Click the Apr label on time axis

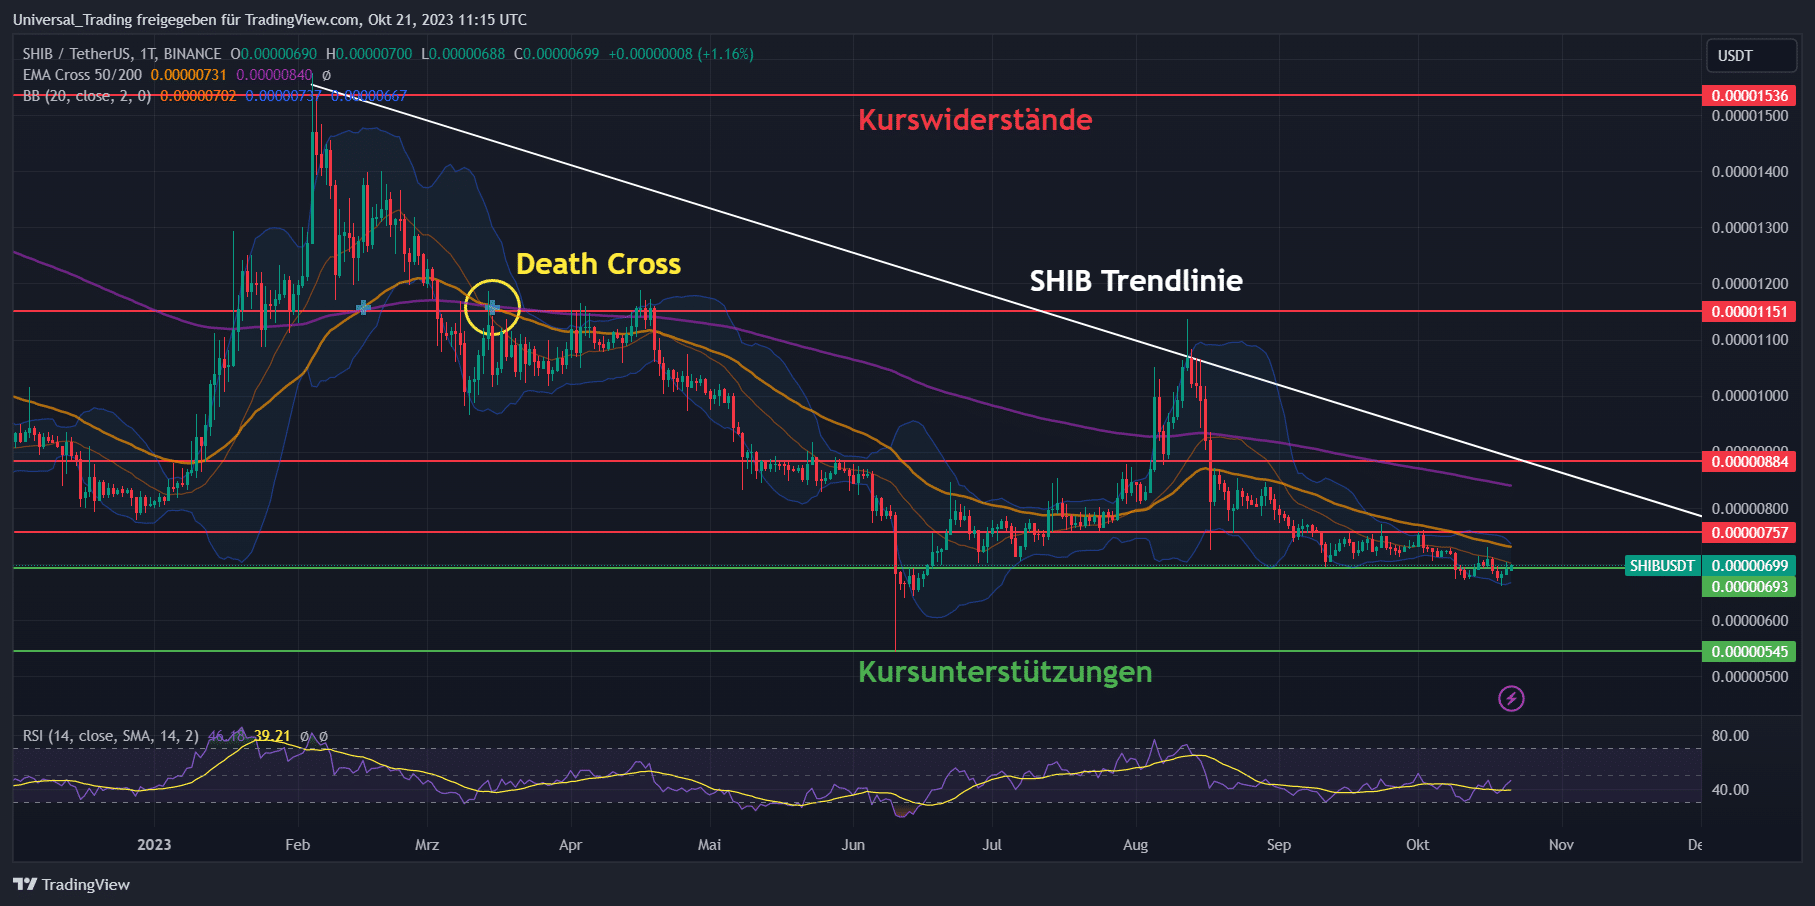570,845
